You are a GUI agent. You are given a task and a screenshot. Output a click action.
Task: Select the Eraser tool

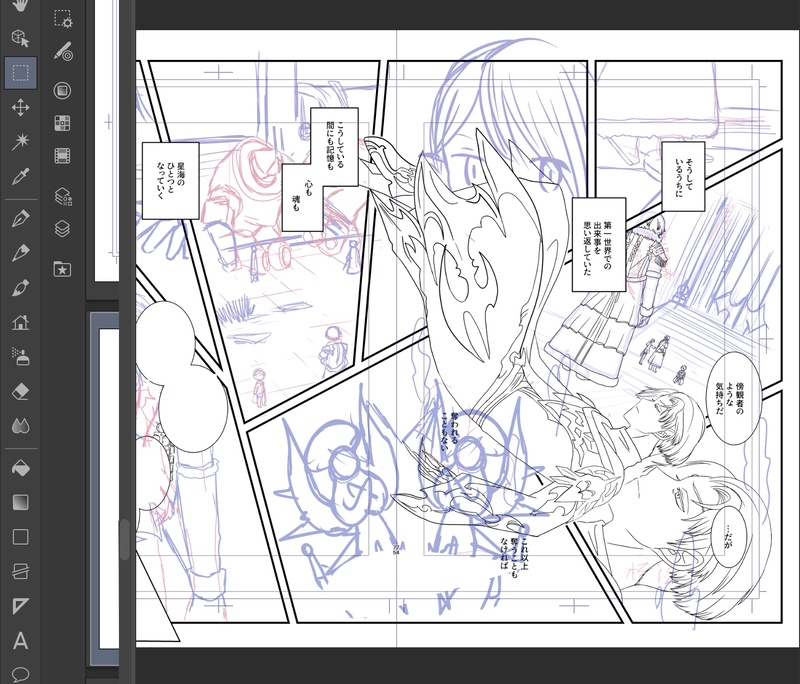20,392
